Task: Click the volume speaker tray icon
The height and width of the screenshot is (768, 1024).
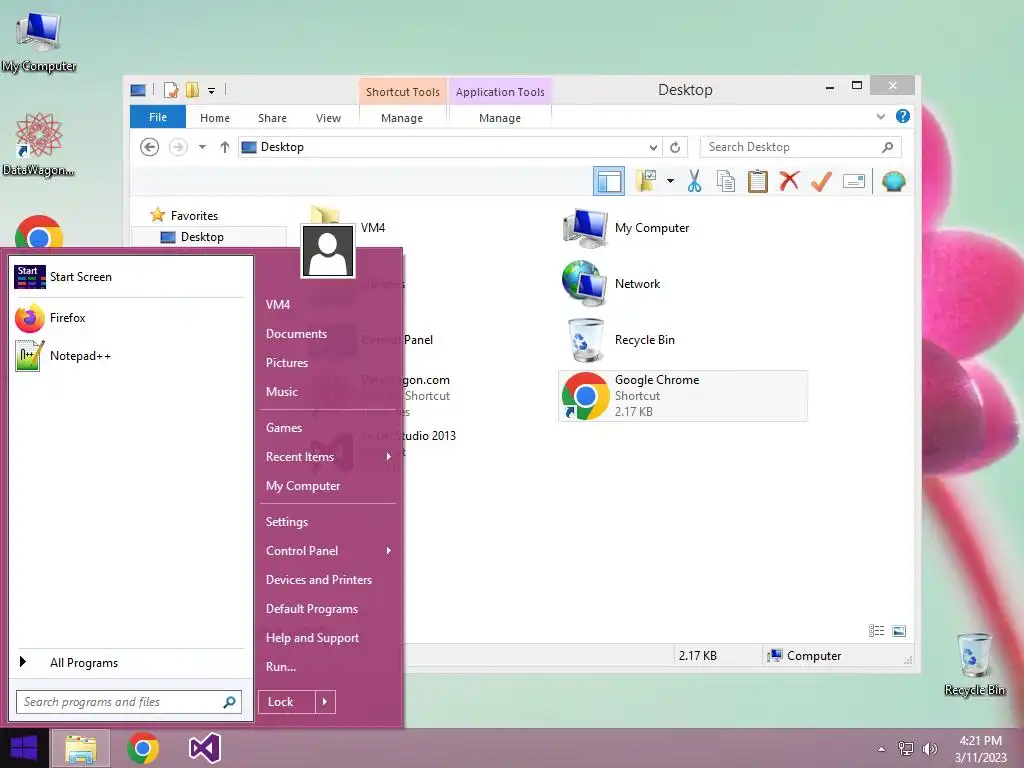Action: click(x=929, y=749)
